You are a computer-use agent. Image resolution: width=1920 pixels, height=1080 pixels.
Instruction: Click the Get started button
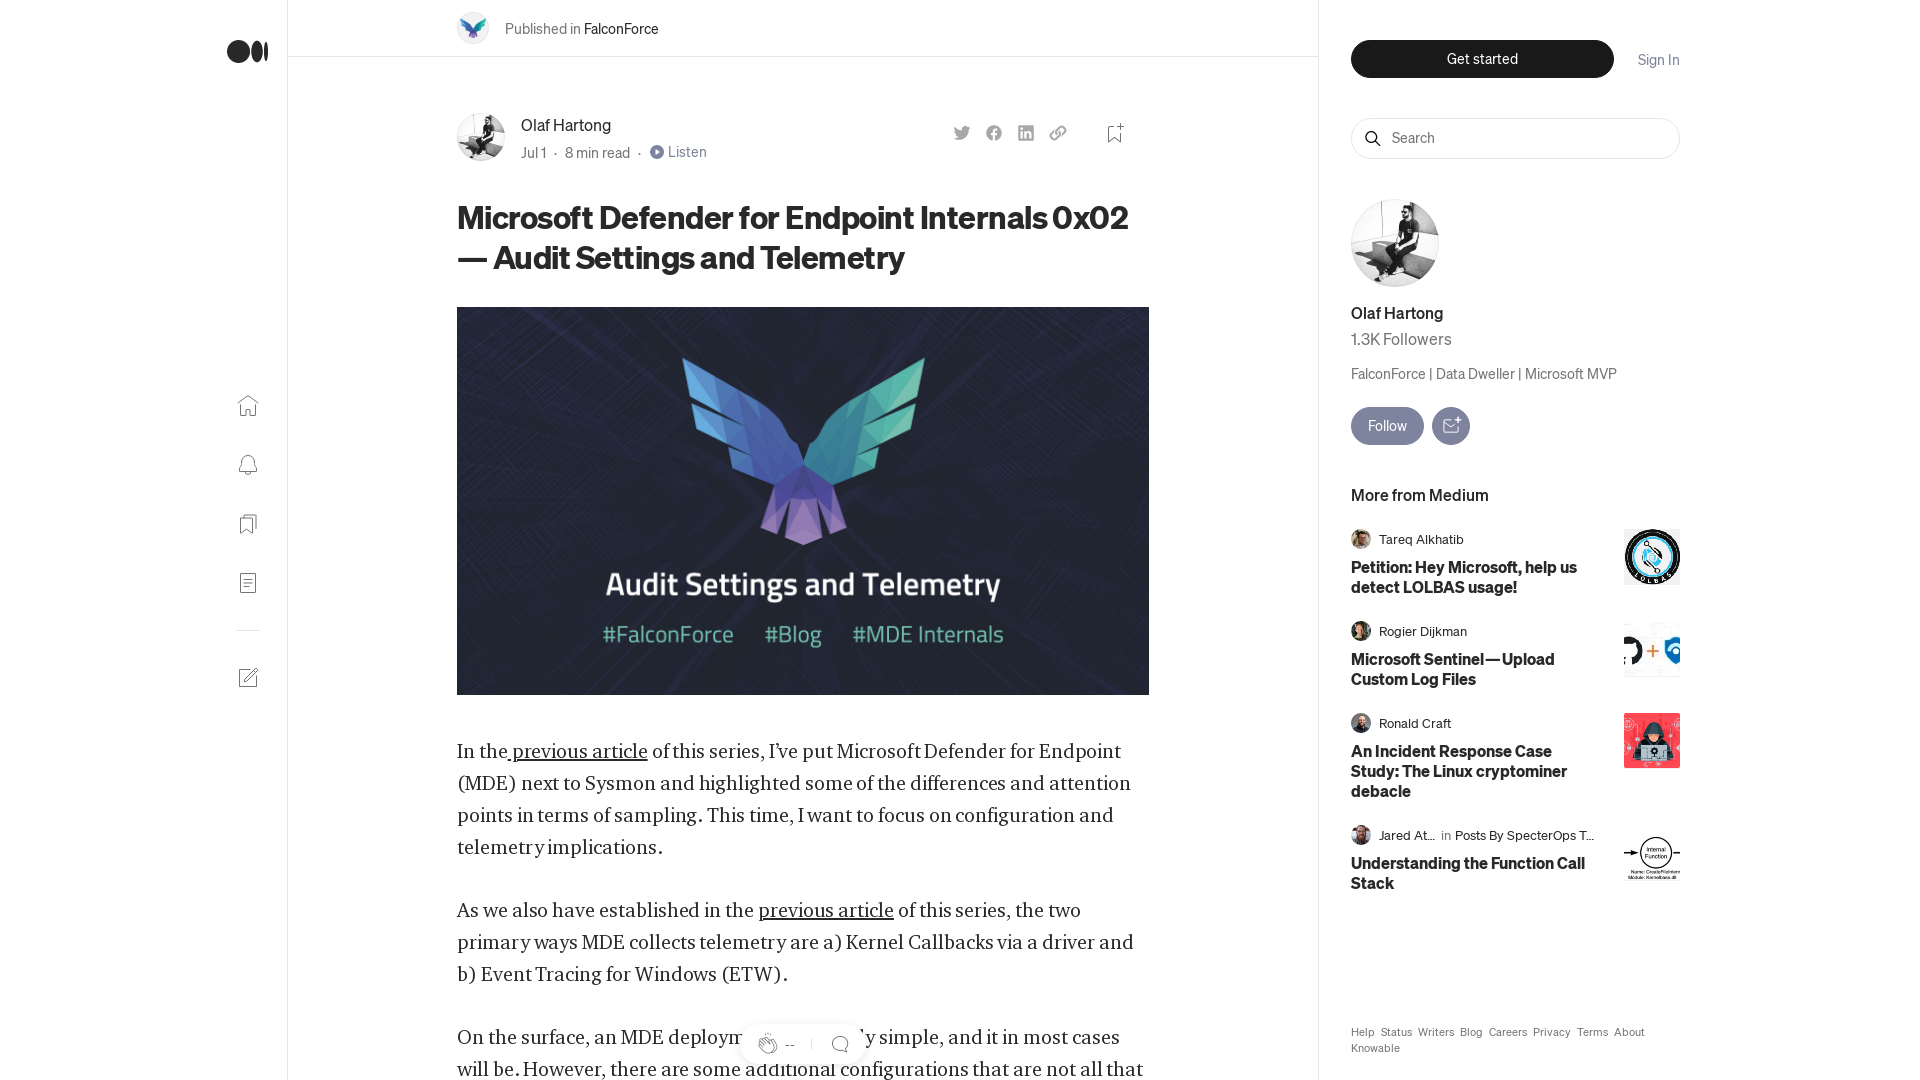(1481, 59)
